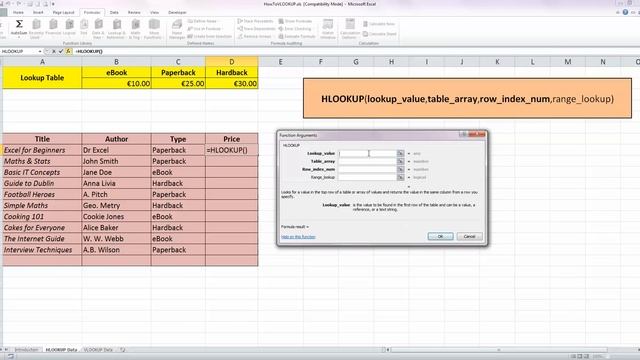This screenshot has height=360, width=640.
Task: Click Calculate Sheet
Action: (x=380, y=34)
